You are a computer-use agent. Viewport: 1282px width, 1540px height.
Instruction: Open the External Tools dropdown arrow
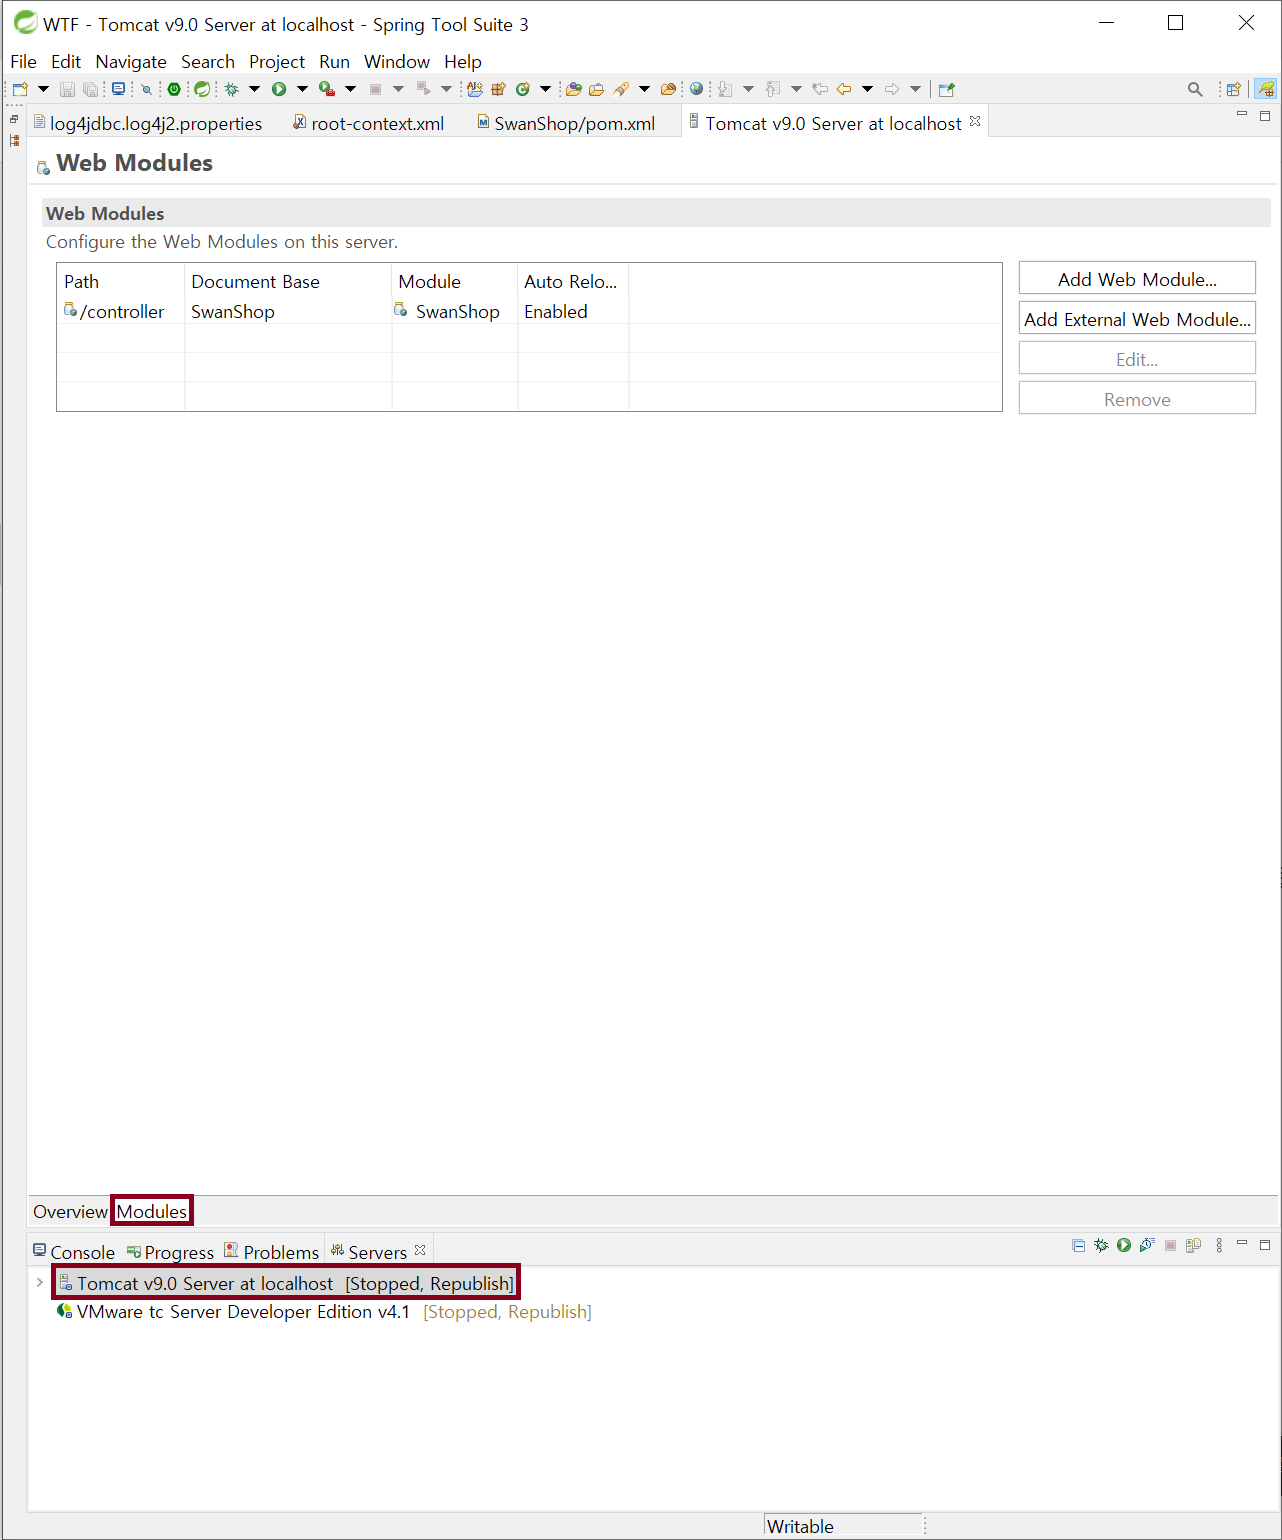pos(350,89)
